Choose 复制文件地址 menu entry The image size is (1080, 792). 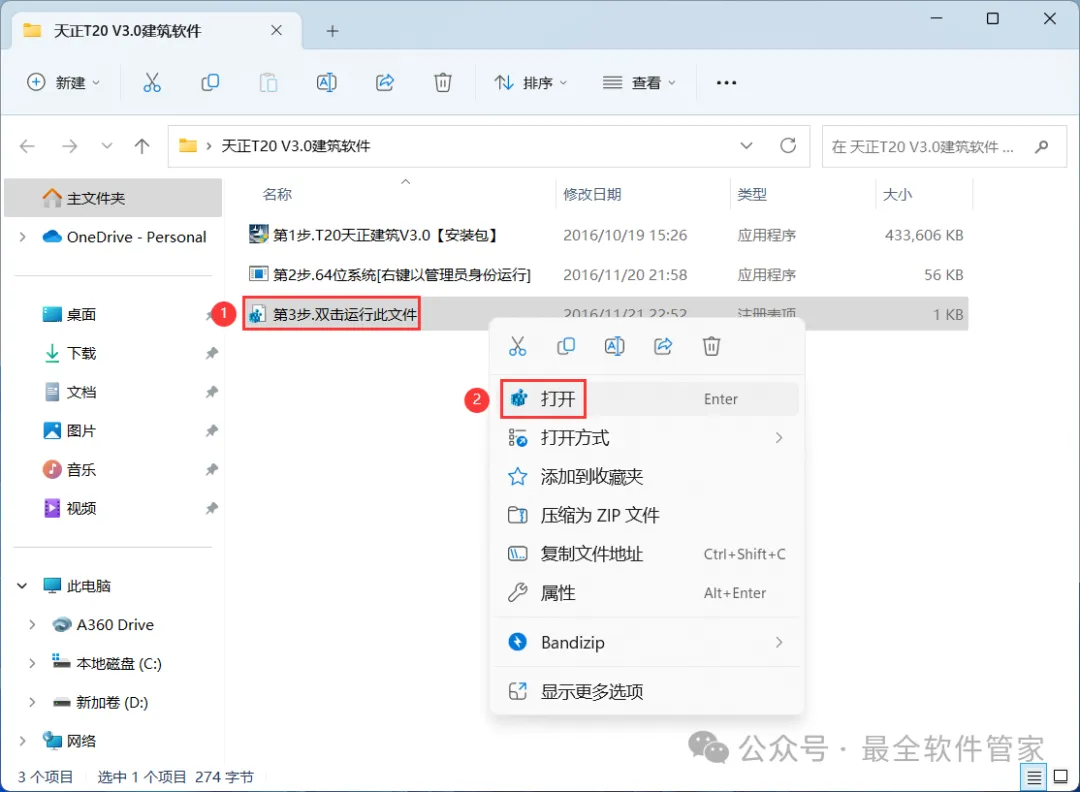pyautogui.click(x=646, y=554)
